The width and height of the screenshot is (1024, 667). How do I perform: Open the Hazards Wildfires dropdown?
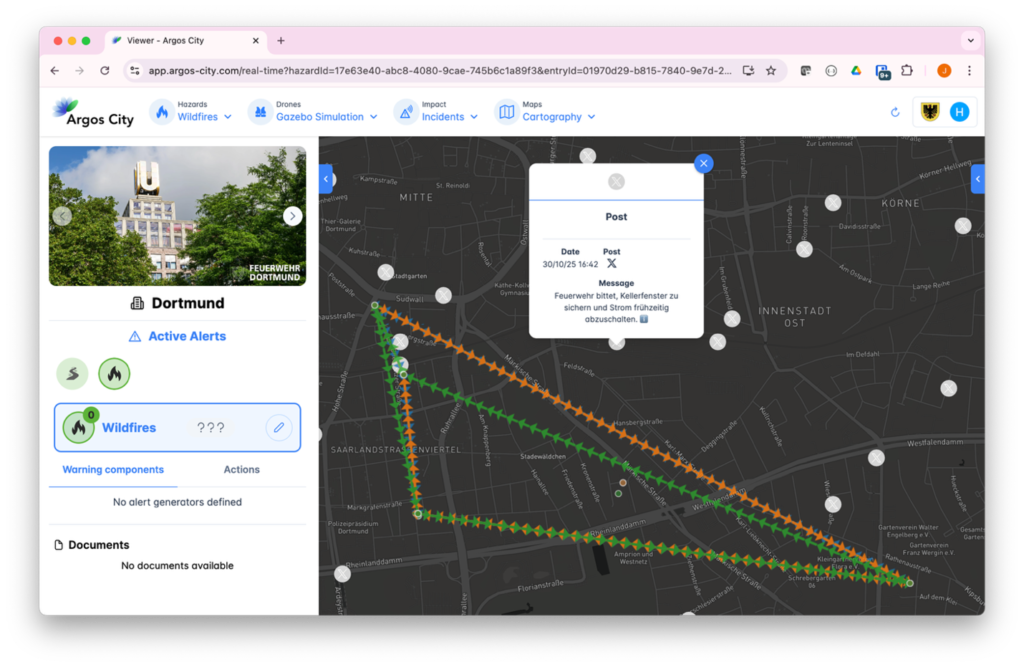[x=191, y=112]
